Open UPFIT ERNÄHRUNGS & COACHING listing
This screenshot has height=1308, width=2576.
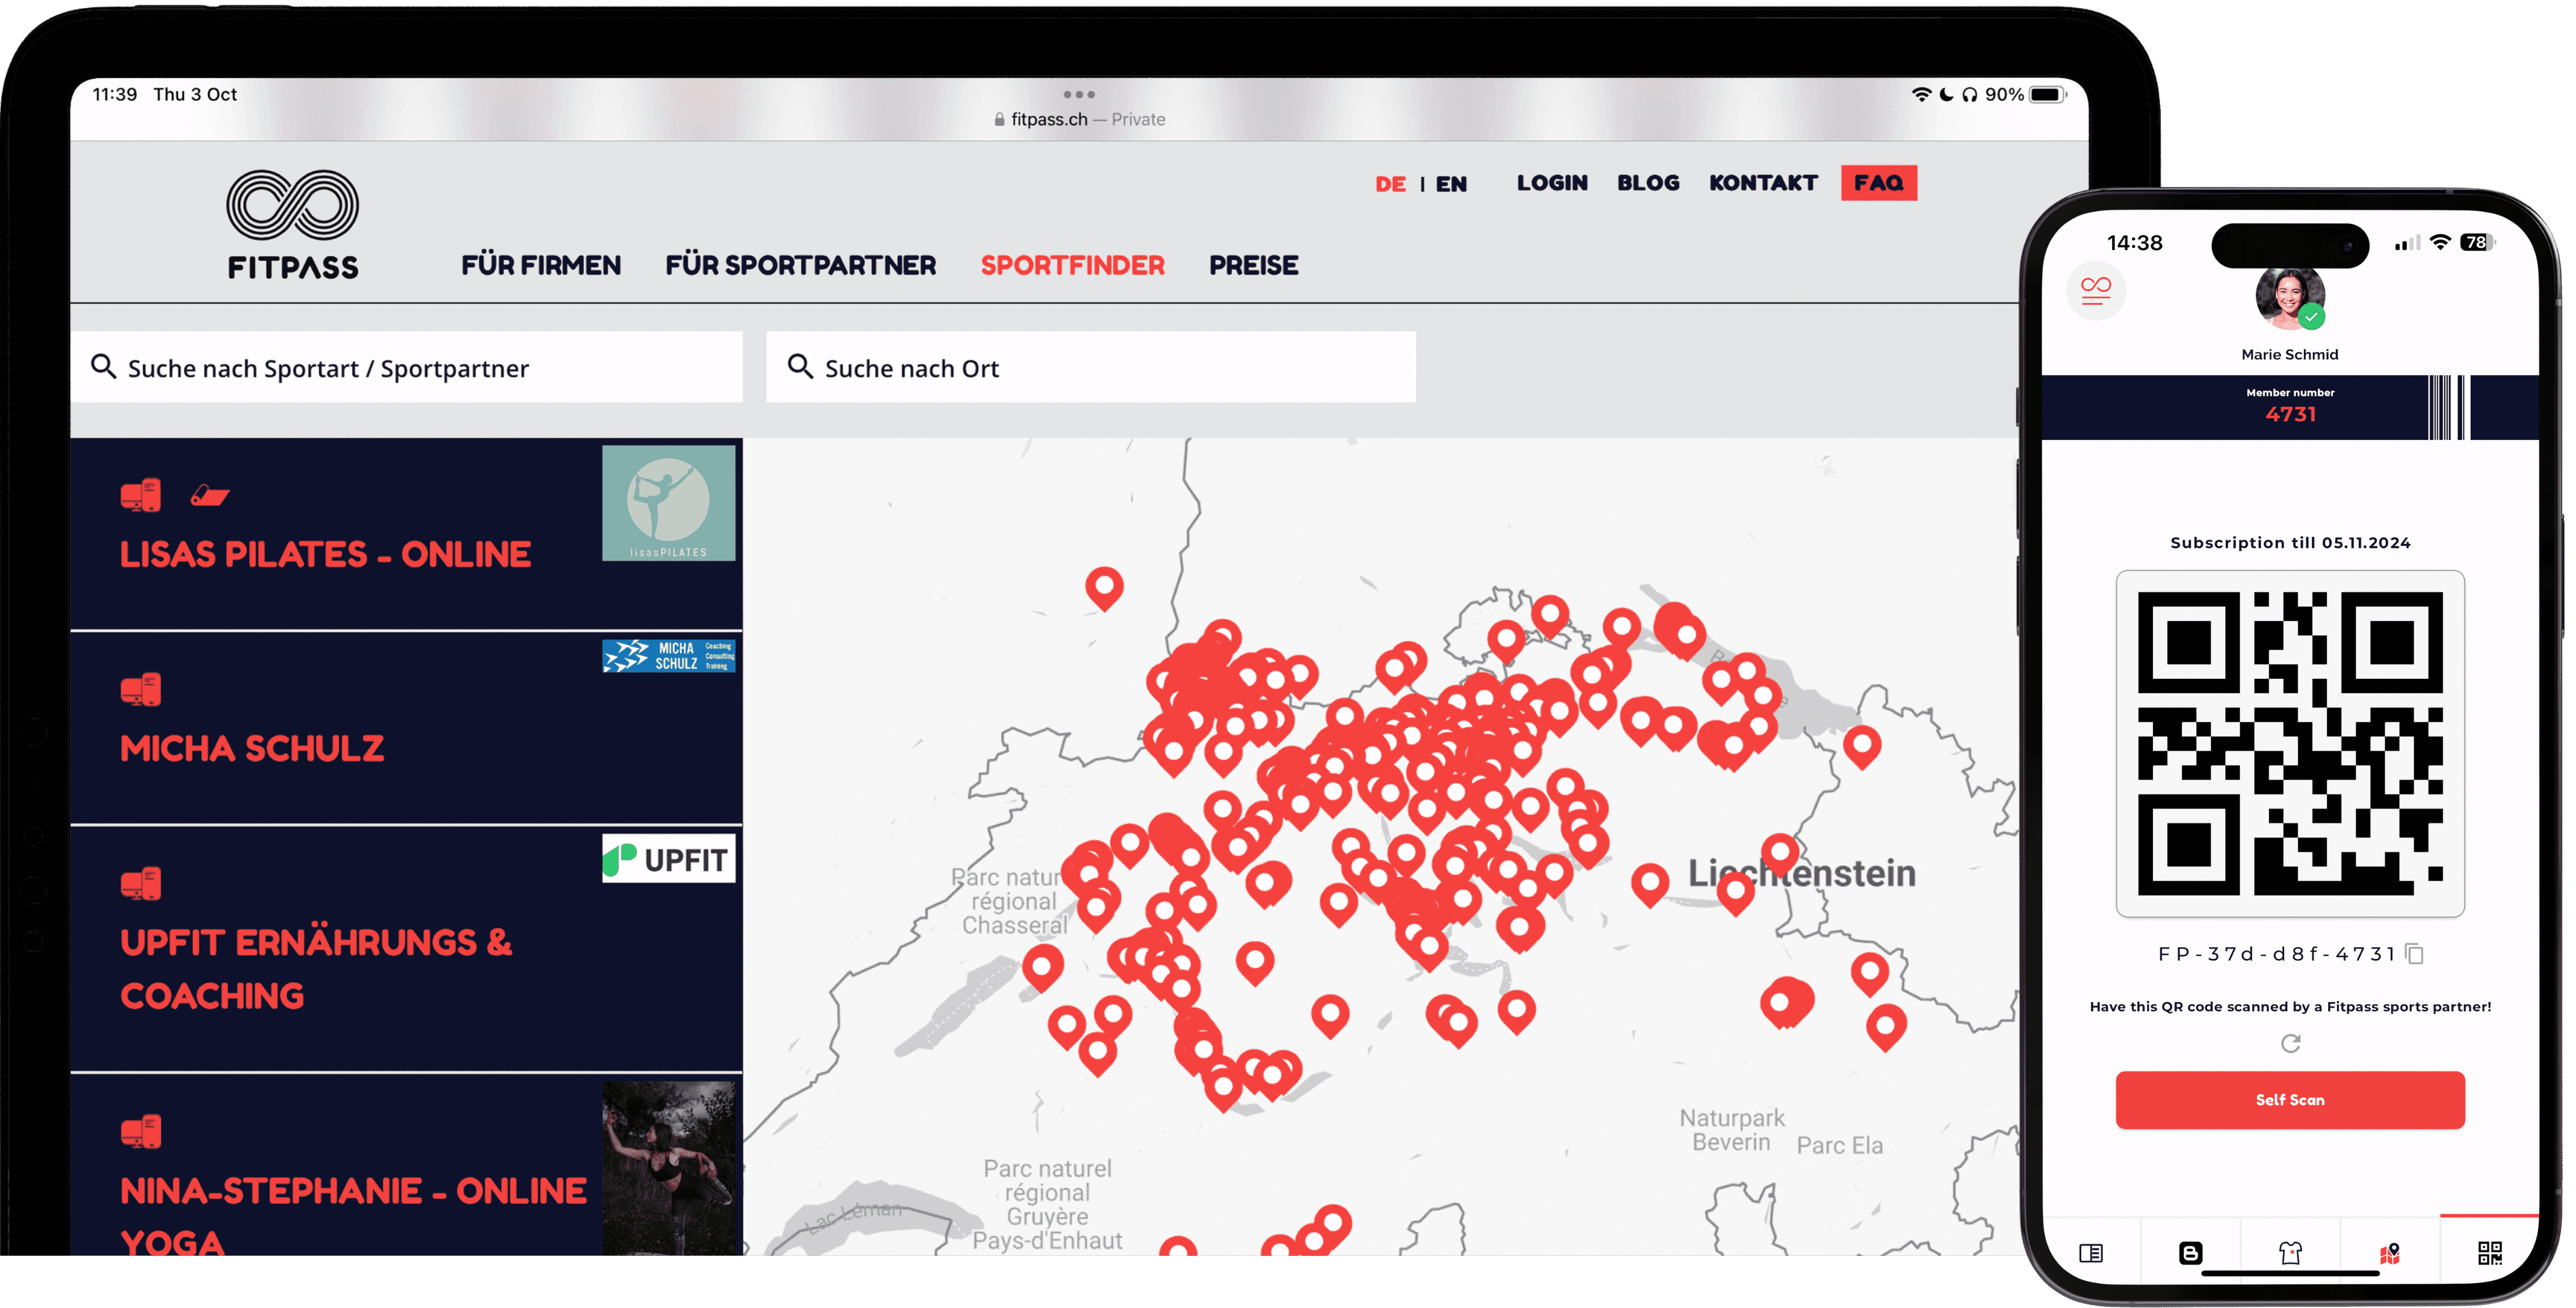(x=406, y=949)
